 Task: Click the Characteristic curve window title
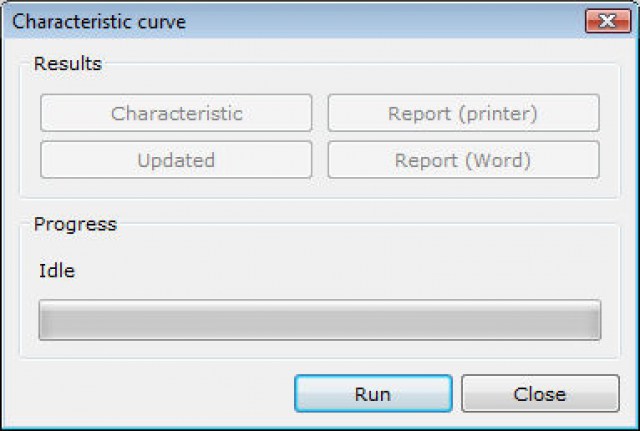(99, 20)
